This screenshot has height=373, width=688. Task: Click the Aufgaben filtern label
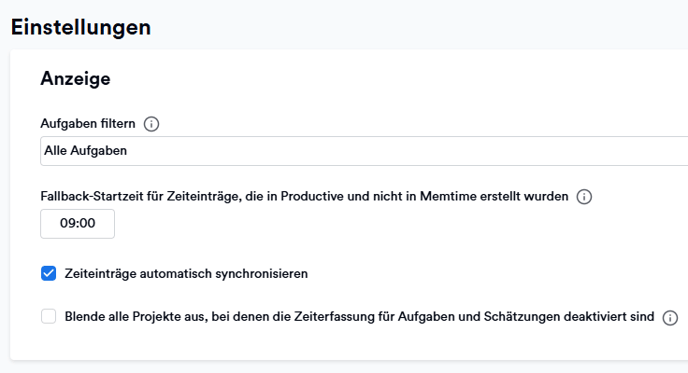tap(88, 124)
